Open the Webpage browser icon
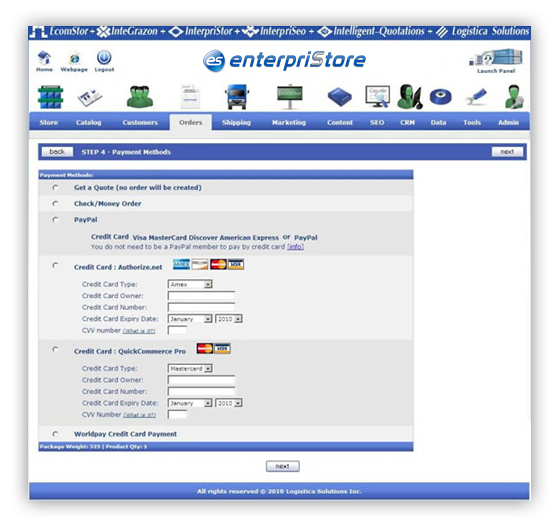The height and width of the screenshot is (527, 559). (x=74, y=58)
